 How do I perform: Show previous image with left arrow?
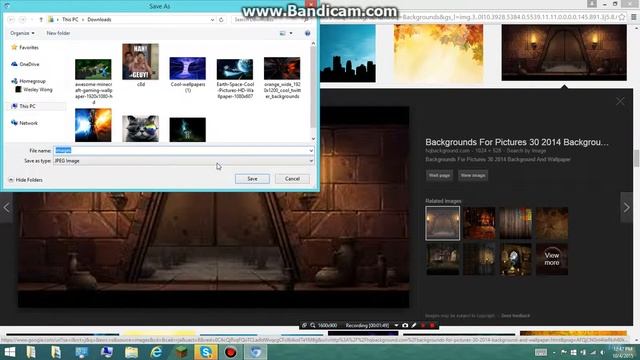tap(6, 207)
